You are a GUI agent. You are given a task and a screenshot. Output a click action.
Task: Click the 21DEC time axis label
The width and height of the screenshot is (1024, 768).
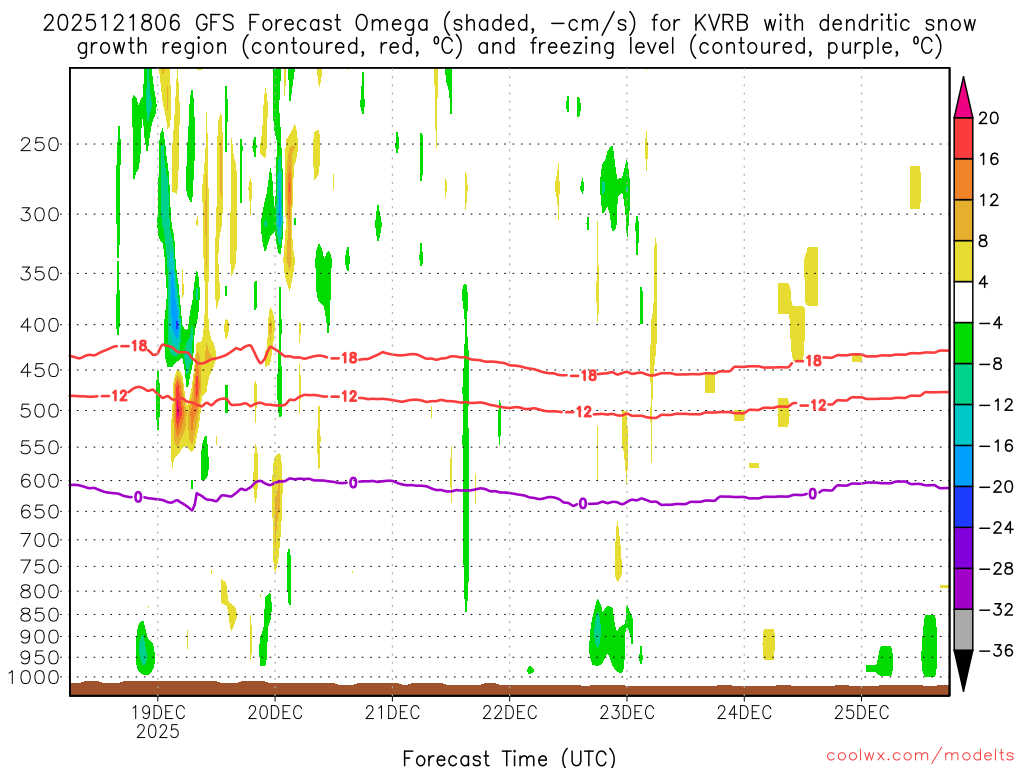click(392, 712)
